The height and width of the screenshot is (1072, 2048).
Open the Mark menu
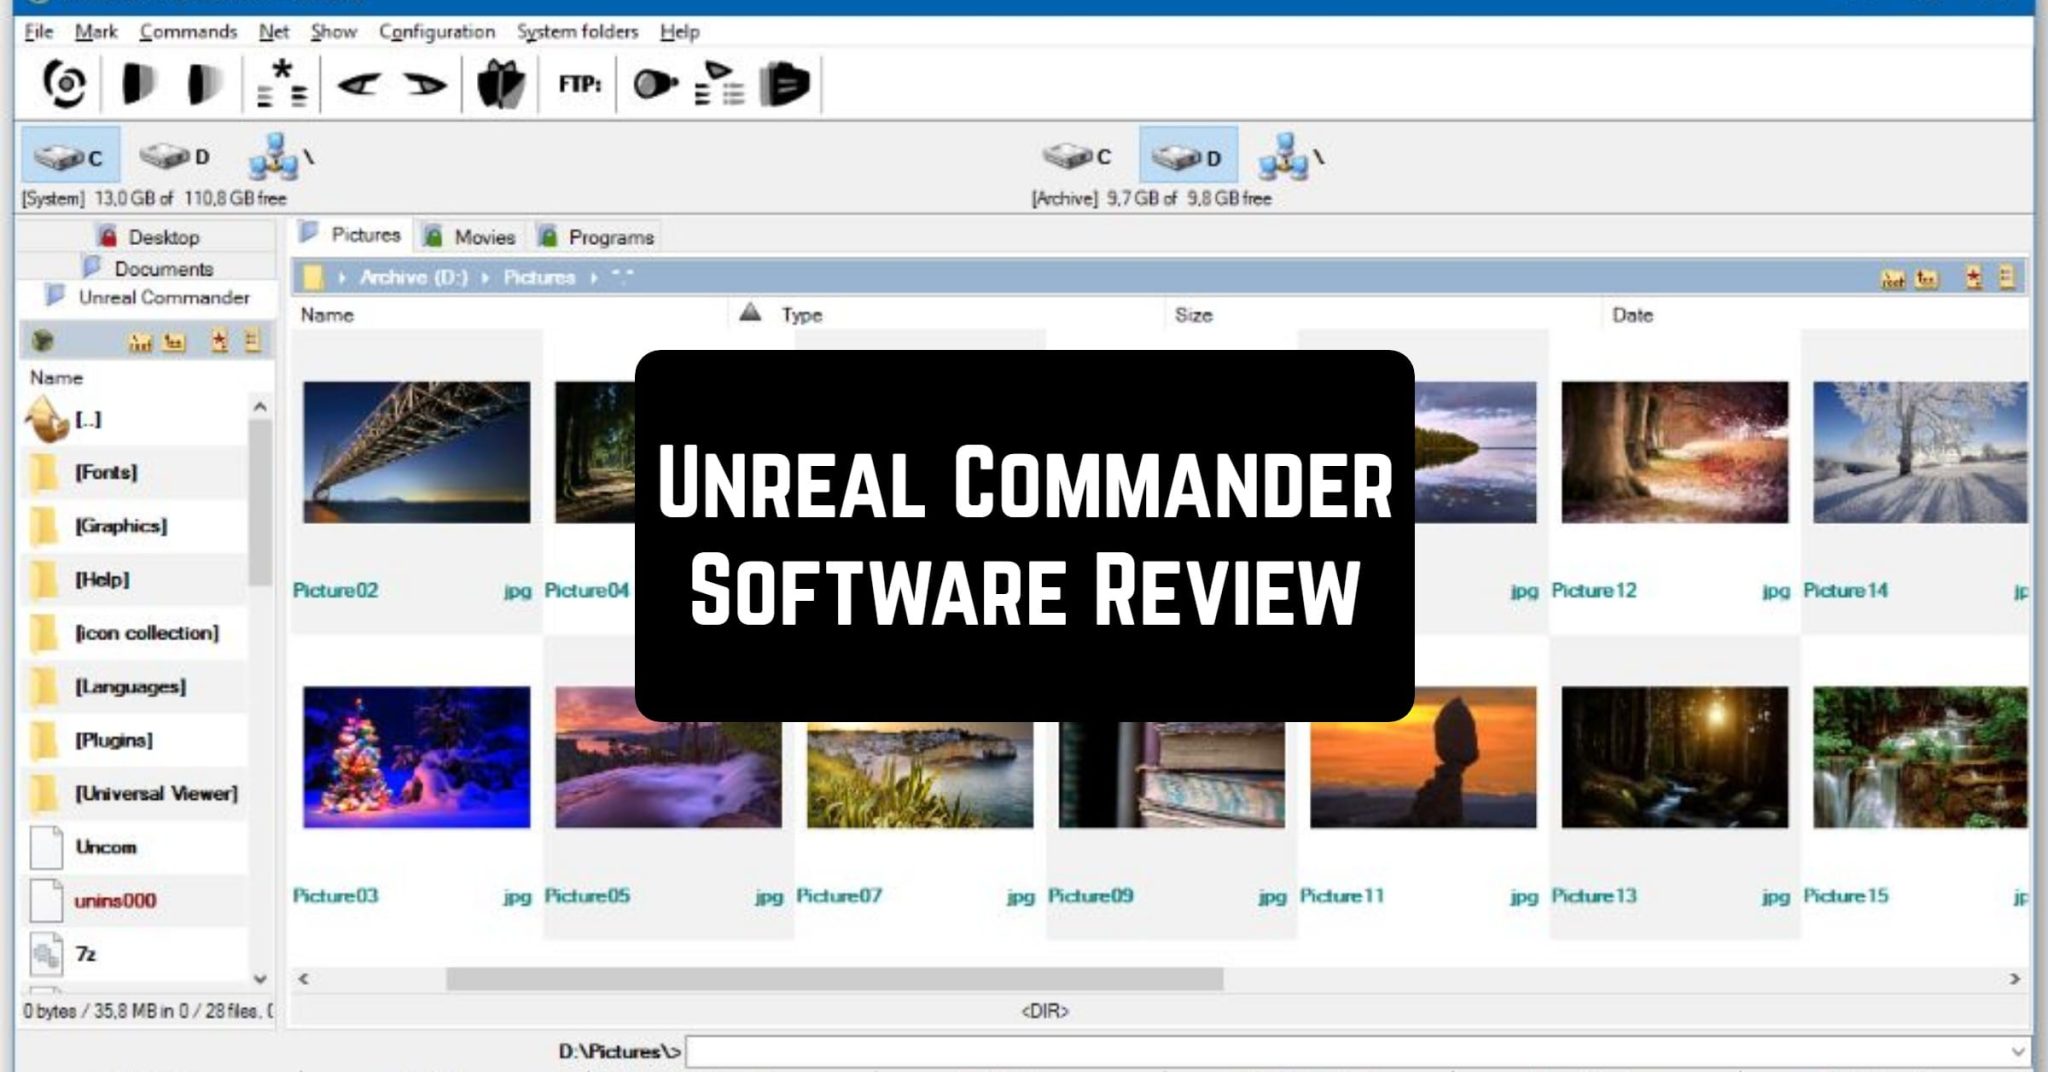[96, 32]
